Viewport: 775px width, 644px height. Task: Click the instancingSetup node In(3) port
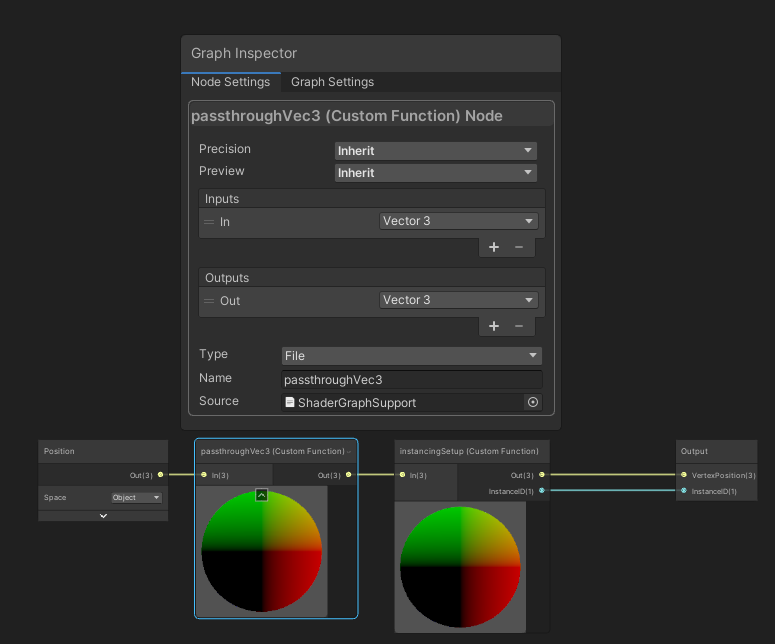click(x=402, y=474)
